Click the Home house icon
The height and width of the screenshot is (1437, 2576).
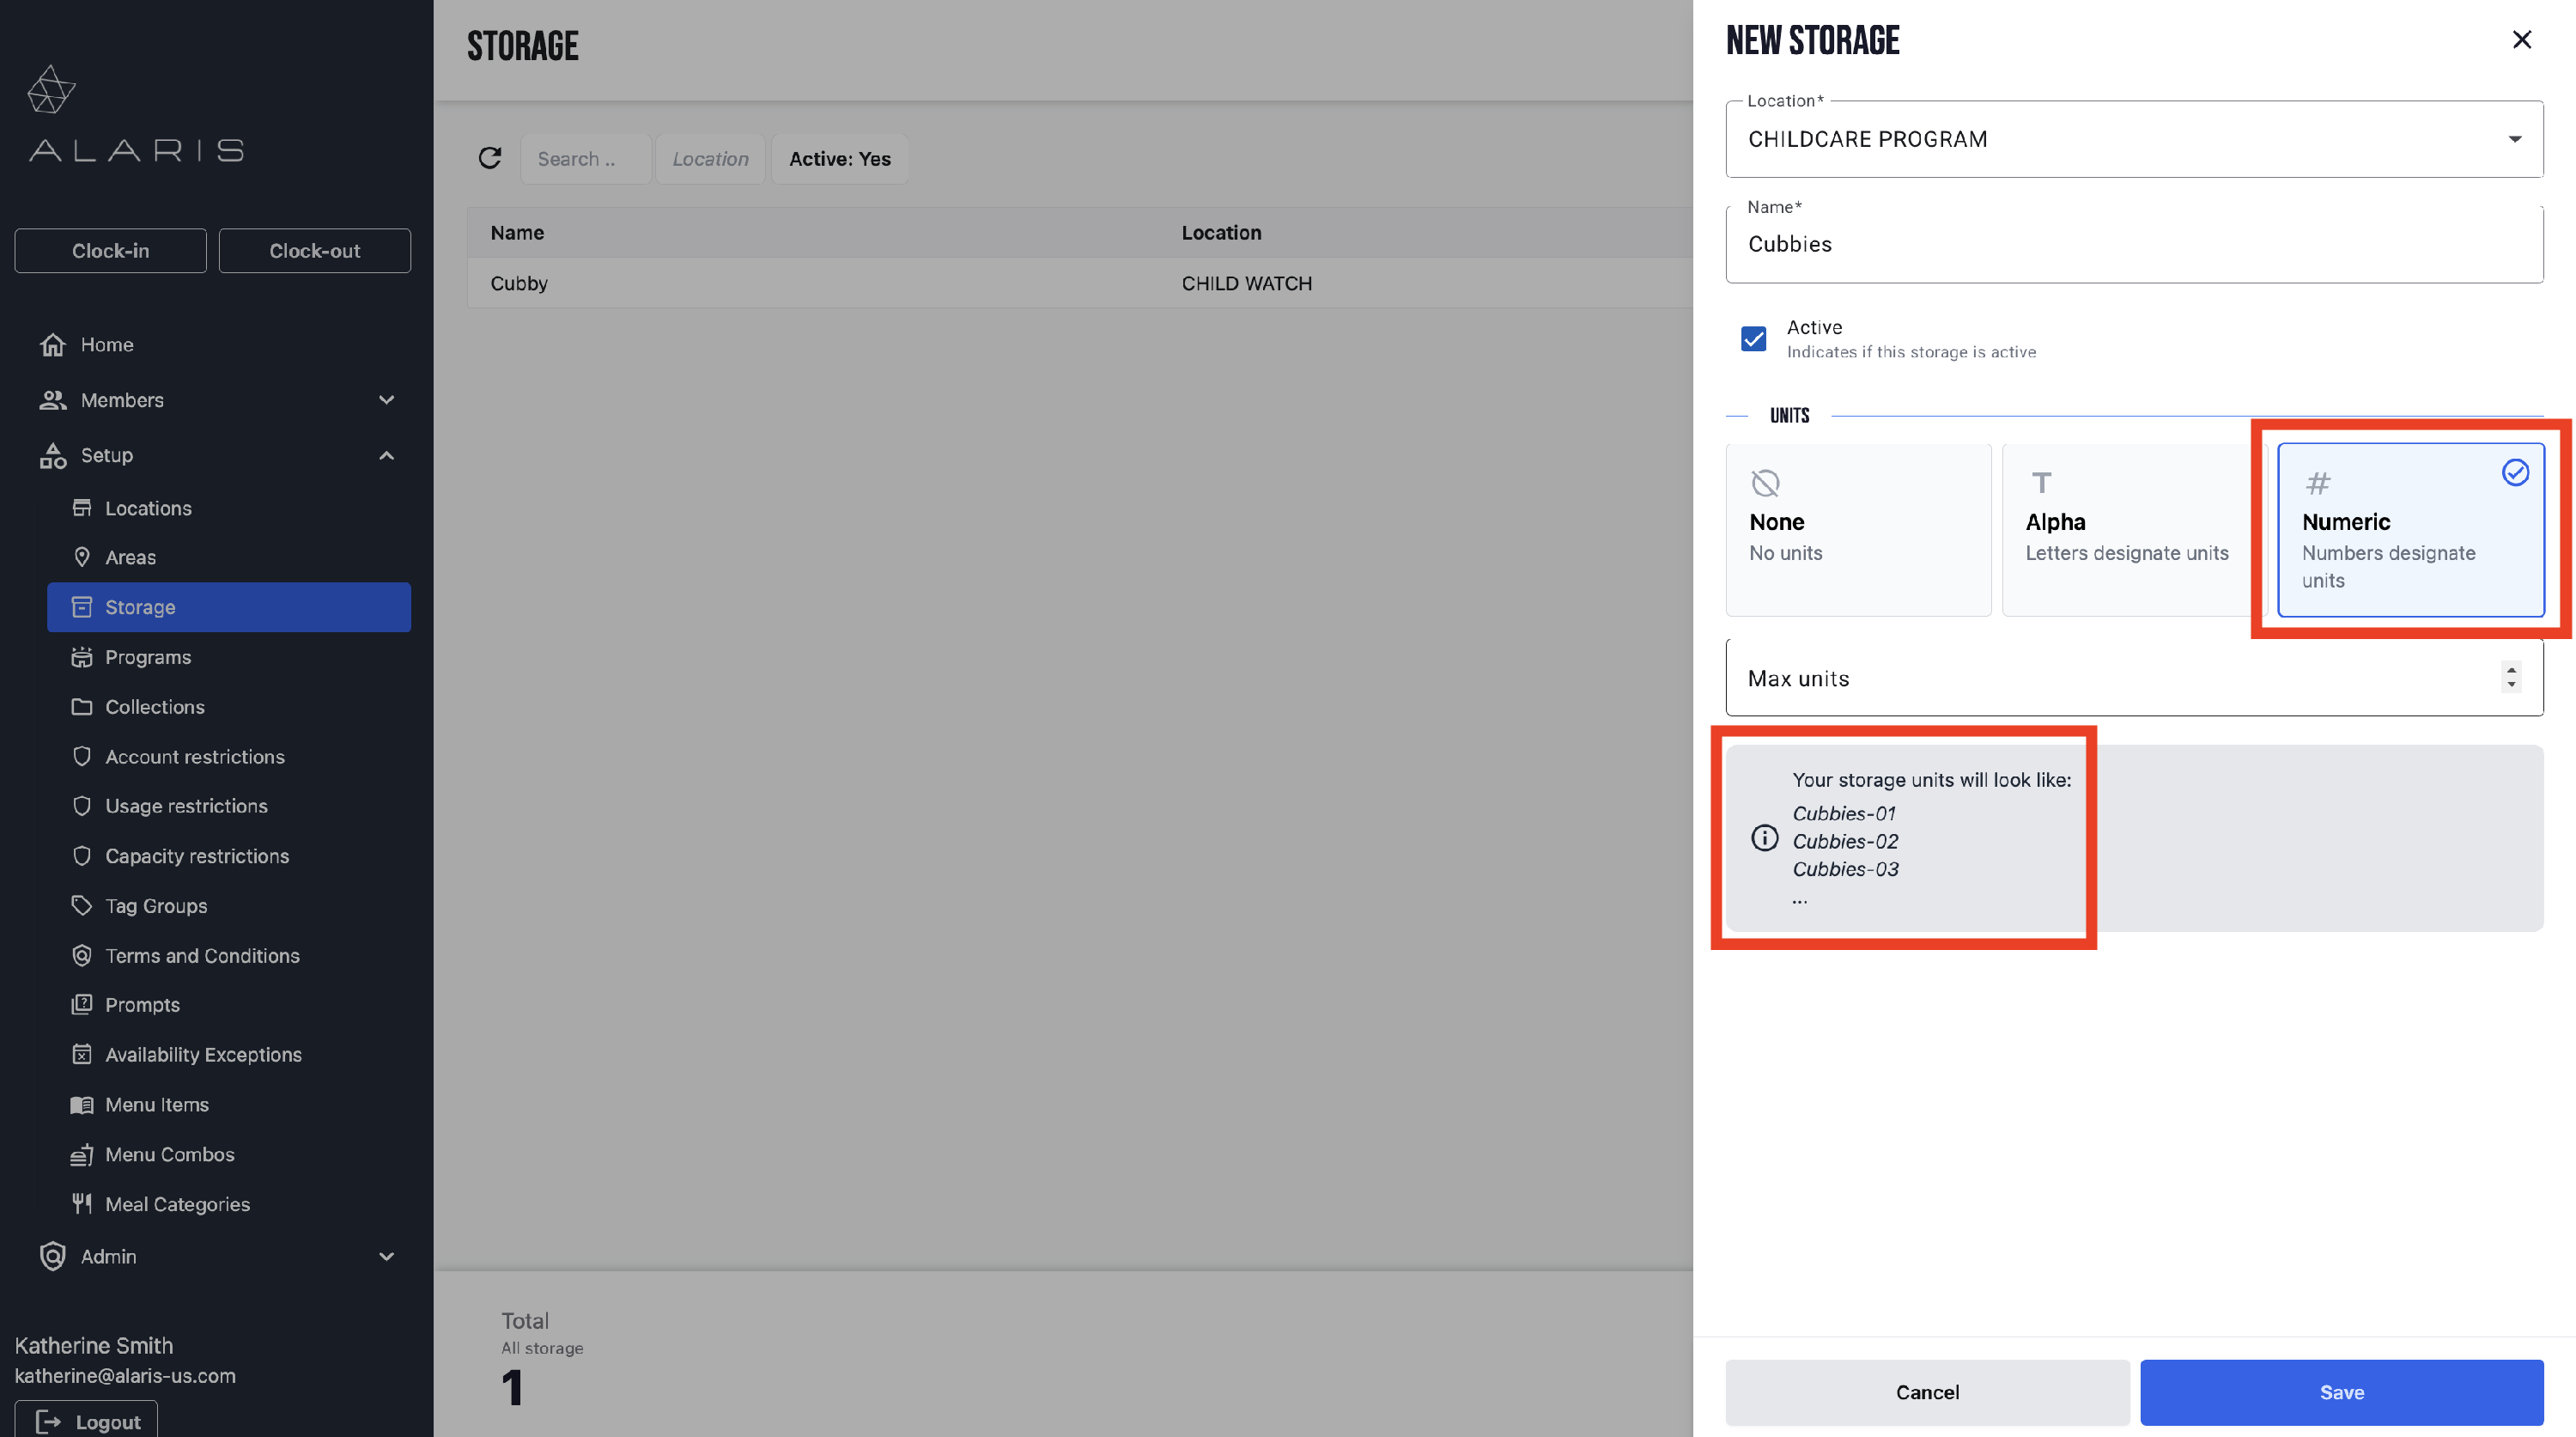[x=53, y=344]
